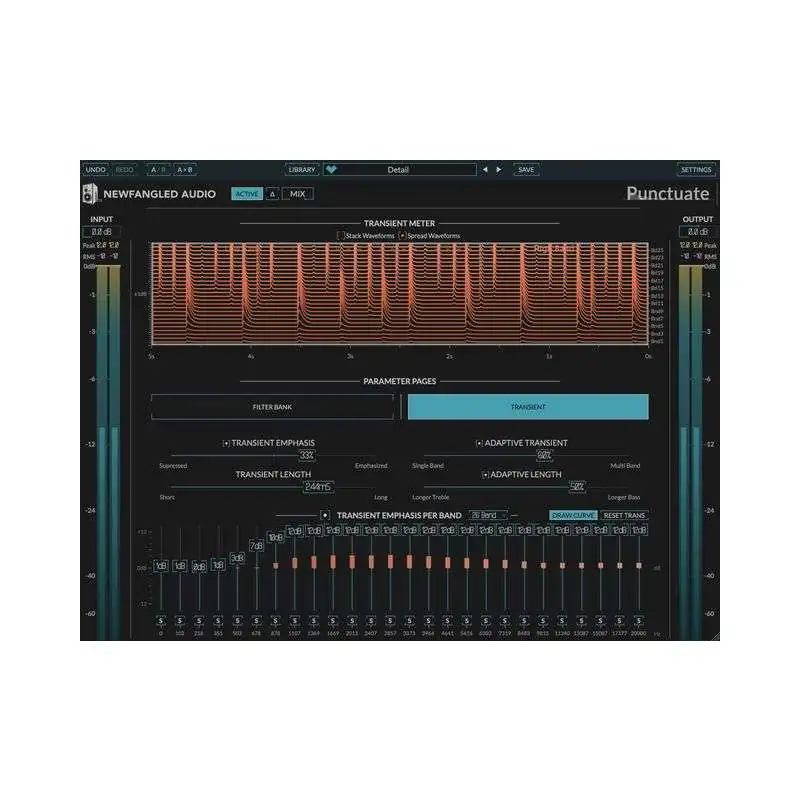The width and height of the screenshot is (800, 800).
Task: Solo the 102 Hz band
Action: [180, 621]
